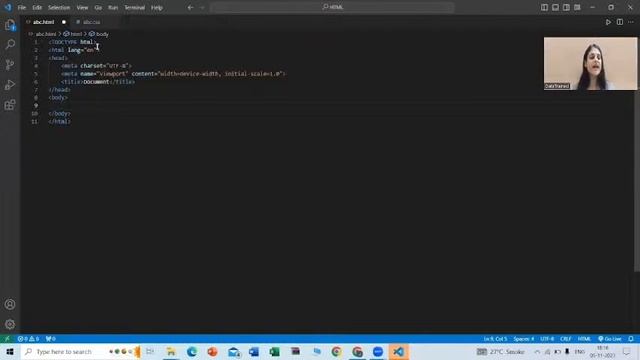
Task: Change the CRLF end-of-line sequence
Action: click(x=565, y=339)
